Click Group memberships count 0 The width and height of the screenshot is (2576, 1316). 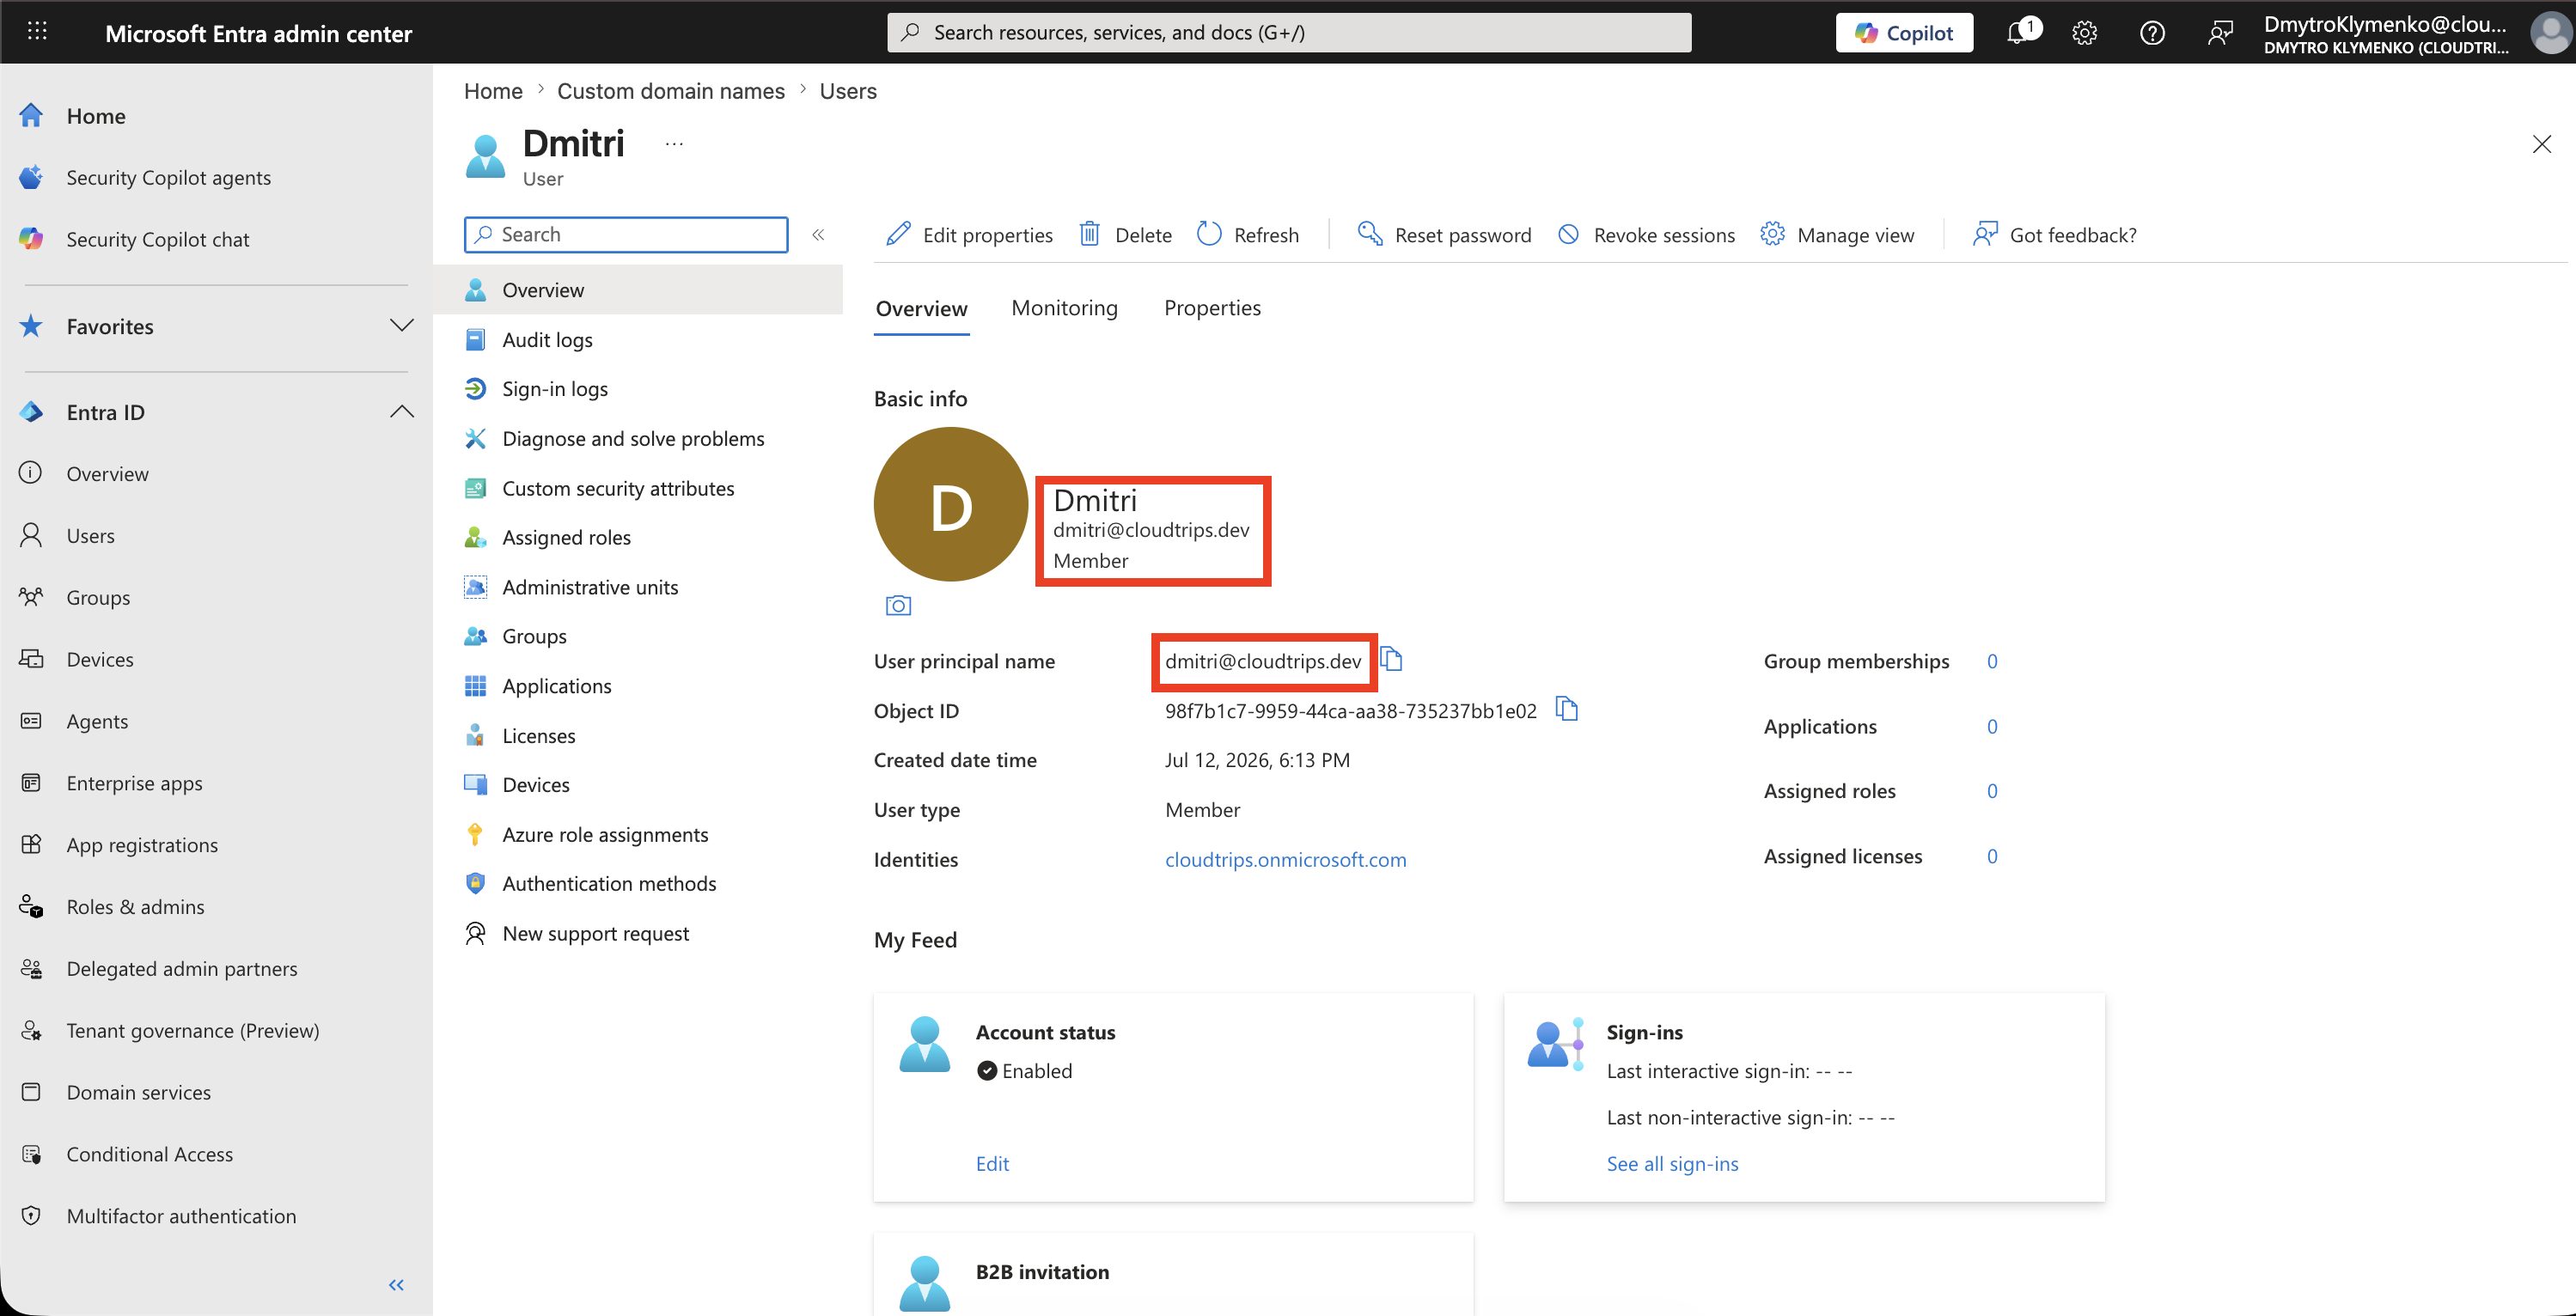click(x=1992, y=661)
